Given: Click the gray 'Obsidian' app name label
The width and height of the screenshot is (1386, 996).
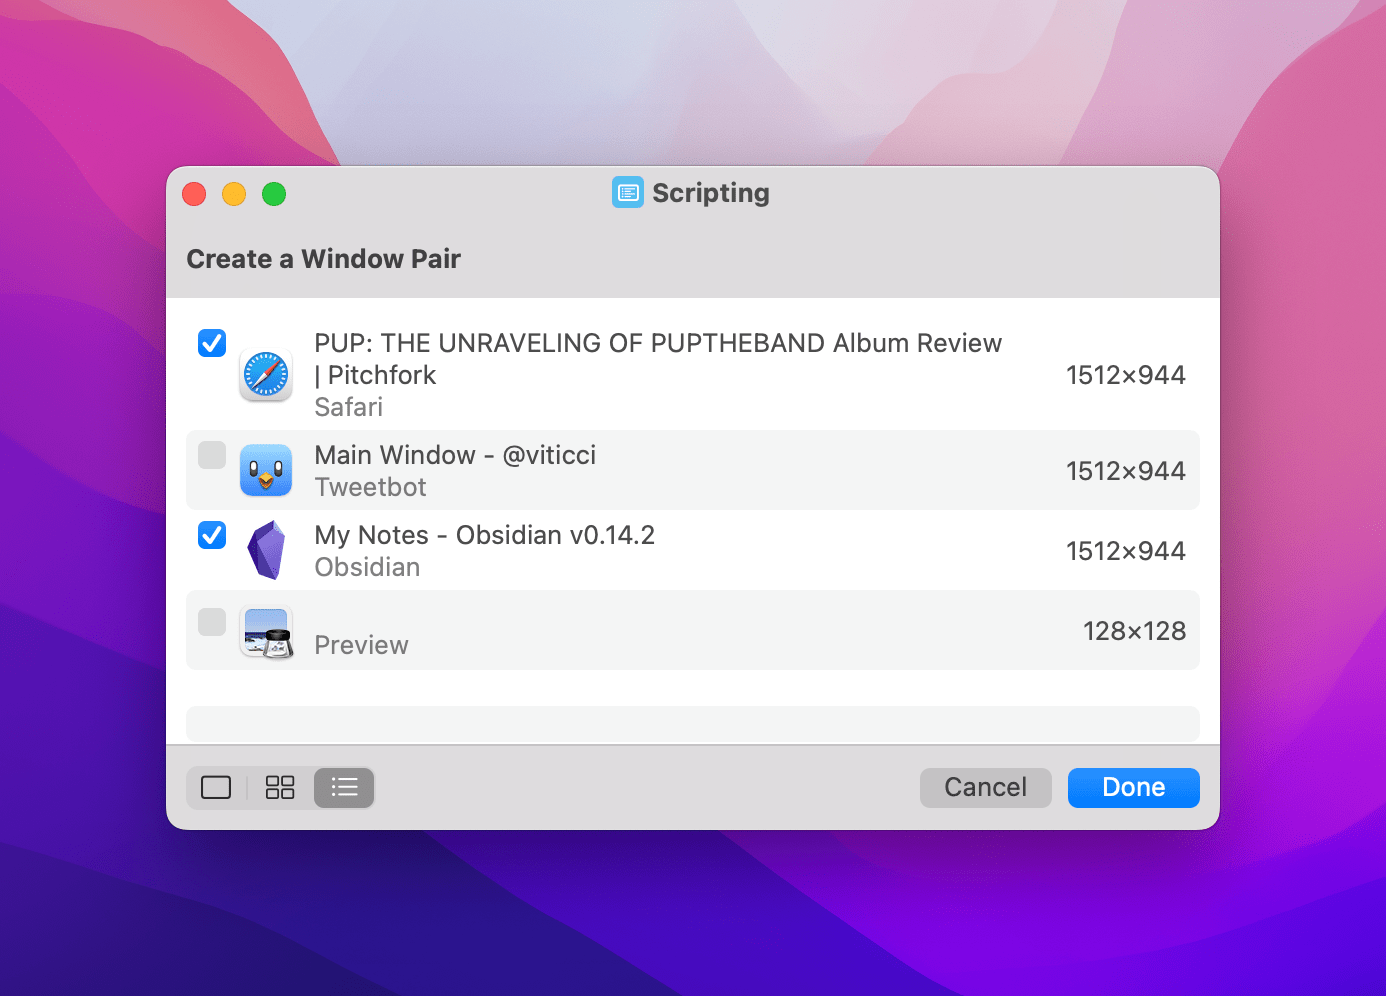Looking at the screenshot, I should click(x=367, y=567).
